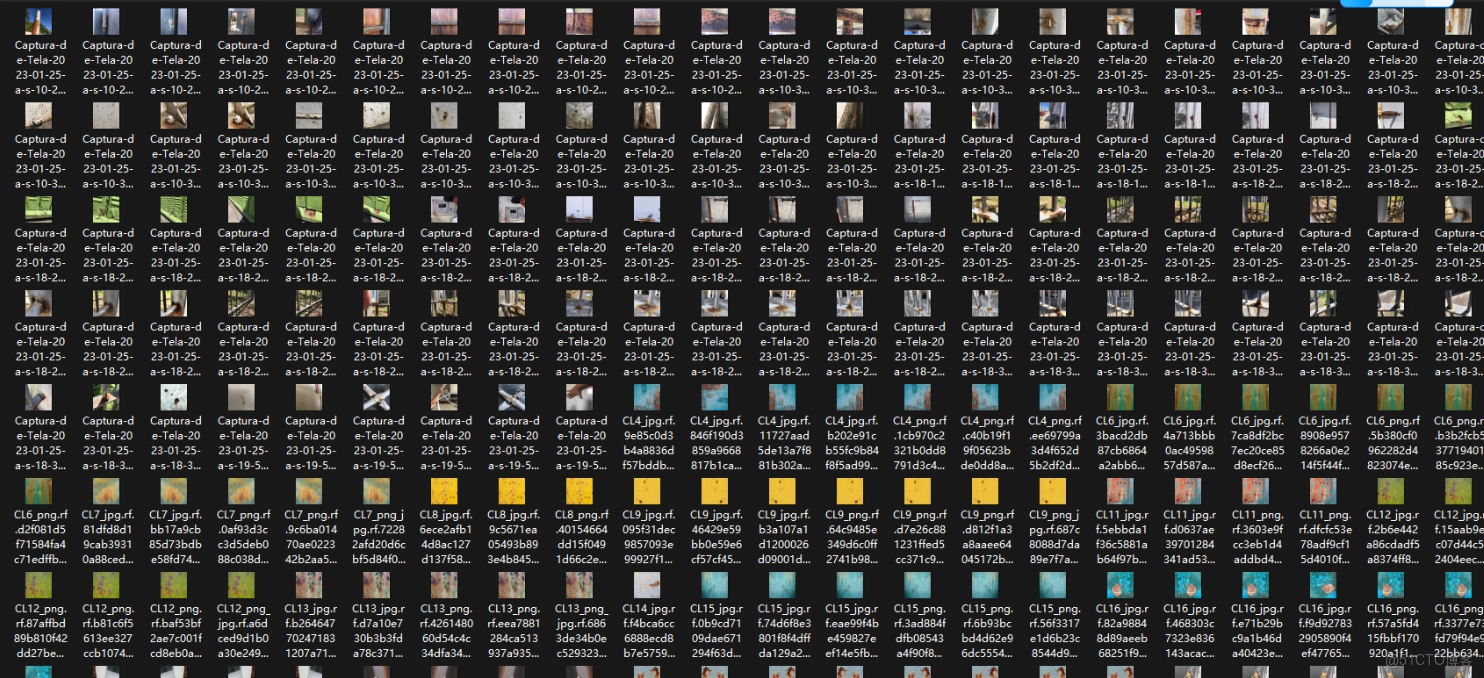Image resolution: width=1484 pixels, height=678 pixels.
Task: Select yellow image CL8_jpg.rf.9c5671ea
Action: coord(512,492)
